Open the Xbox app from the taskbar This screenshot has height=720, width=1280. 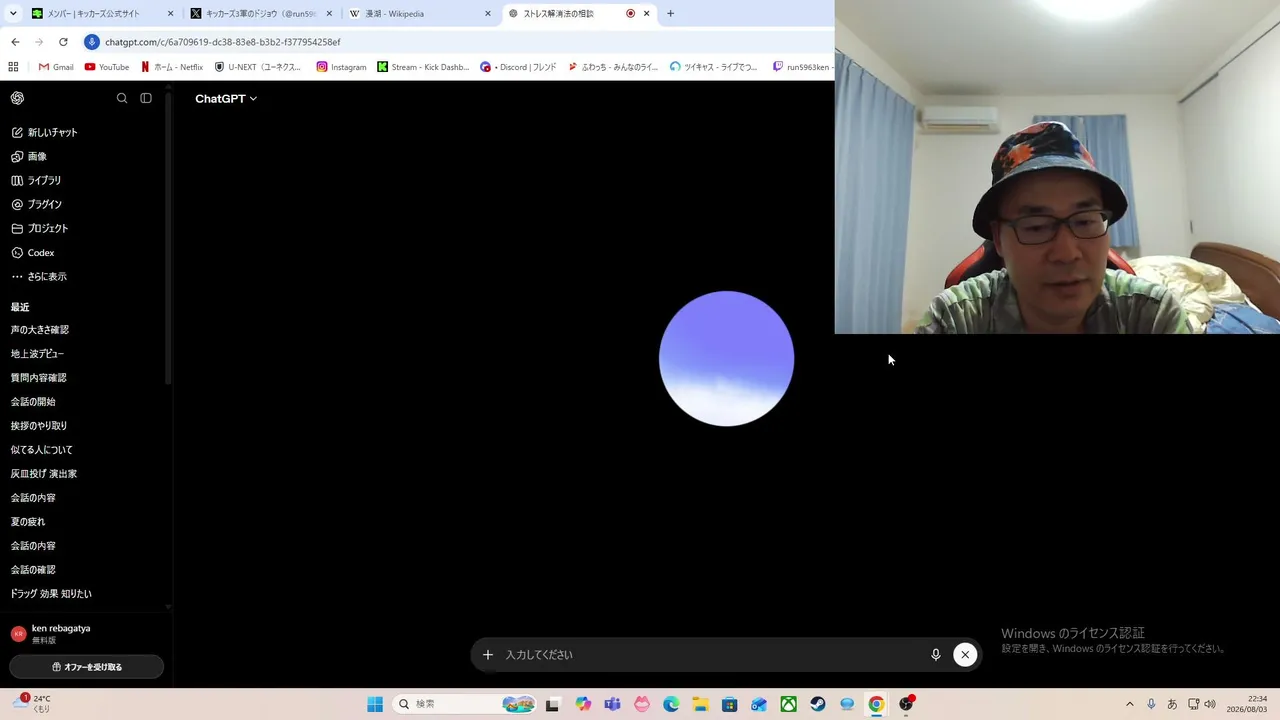pos(789,704)
